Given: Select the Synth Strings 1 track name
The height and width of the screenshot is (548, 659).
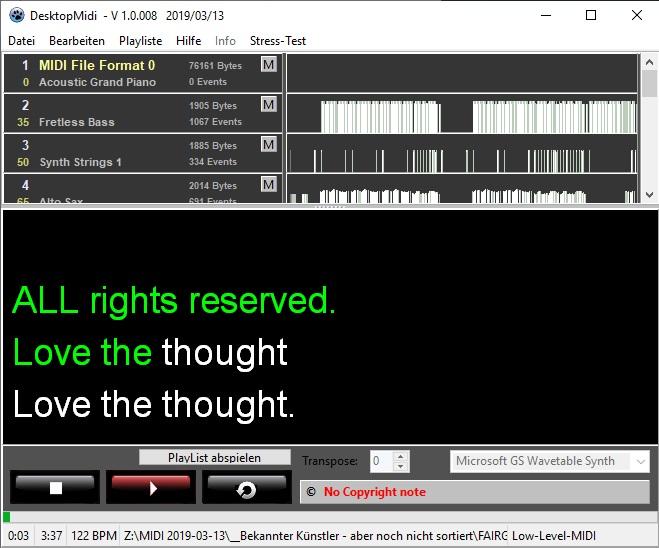Looking at the screenshot, I should (x=80, y=162).
